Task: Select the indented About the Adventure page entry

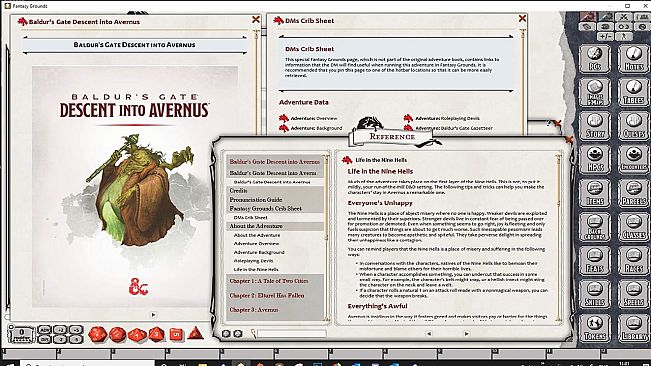Action: [257, 235]
